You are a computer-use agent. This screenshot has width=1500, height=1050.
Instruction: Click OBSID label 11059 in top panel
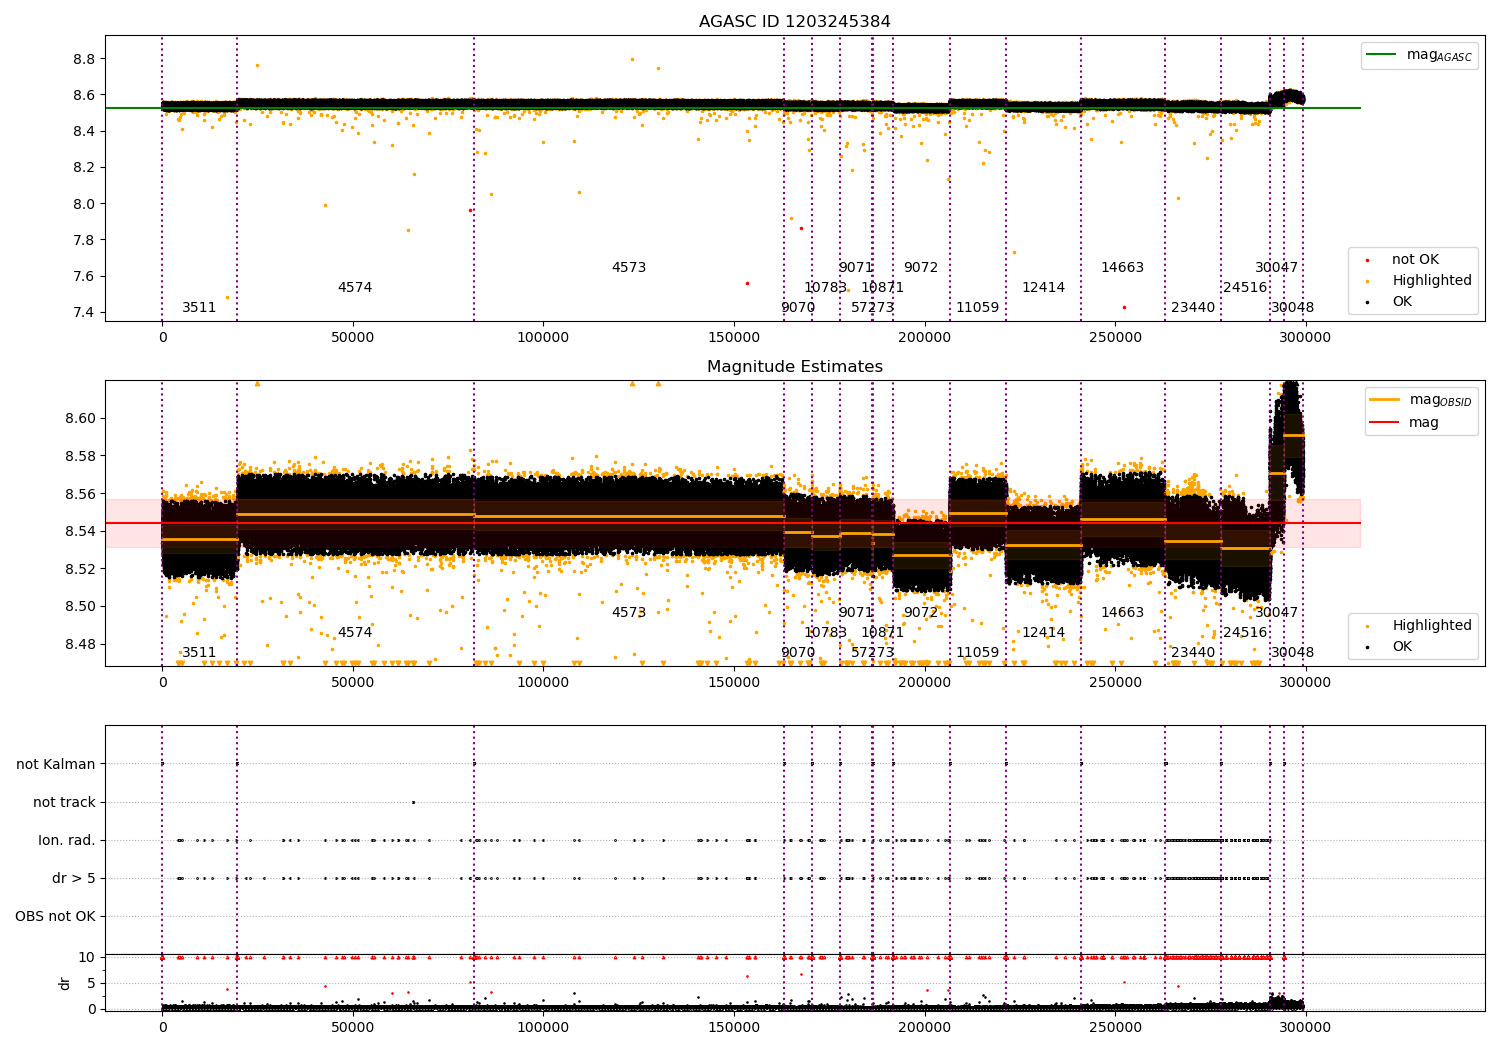(x=977, y=308)
